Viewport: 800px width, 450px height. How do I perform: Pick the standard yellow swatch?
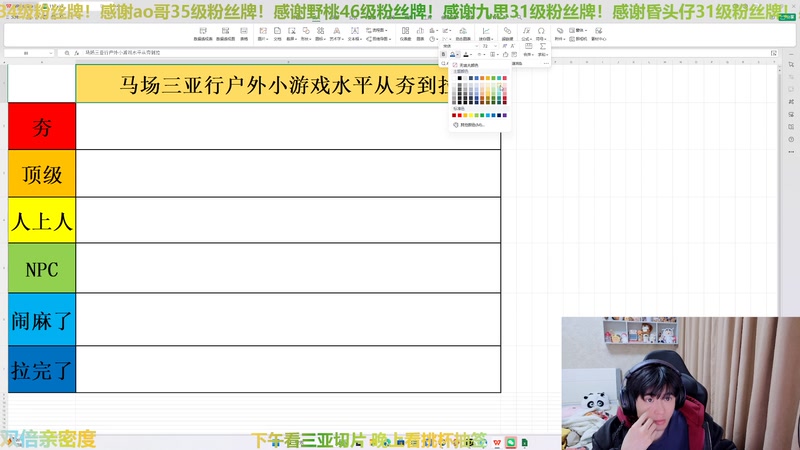(x=470, y=115)
